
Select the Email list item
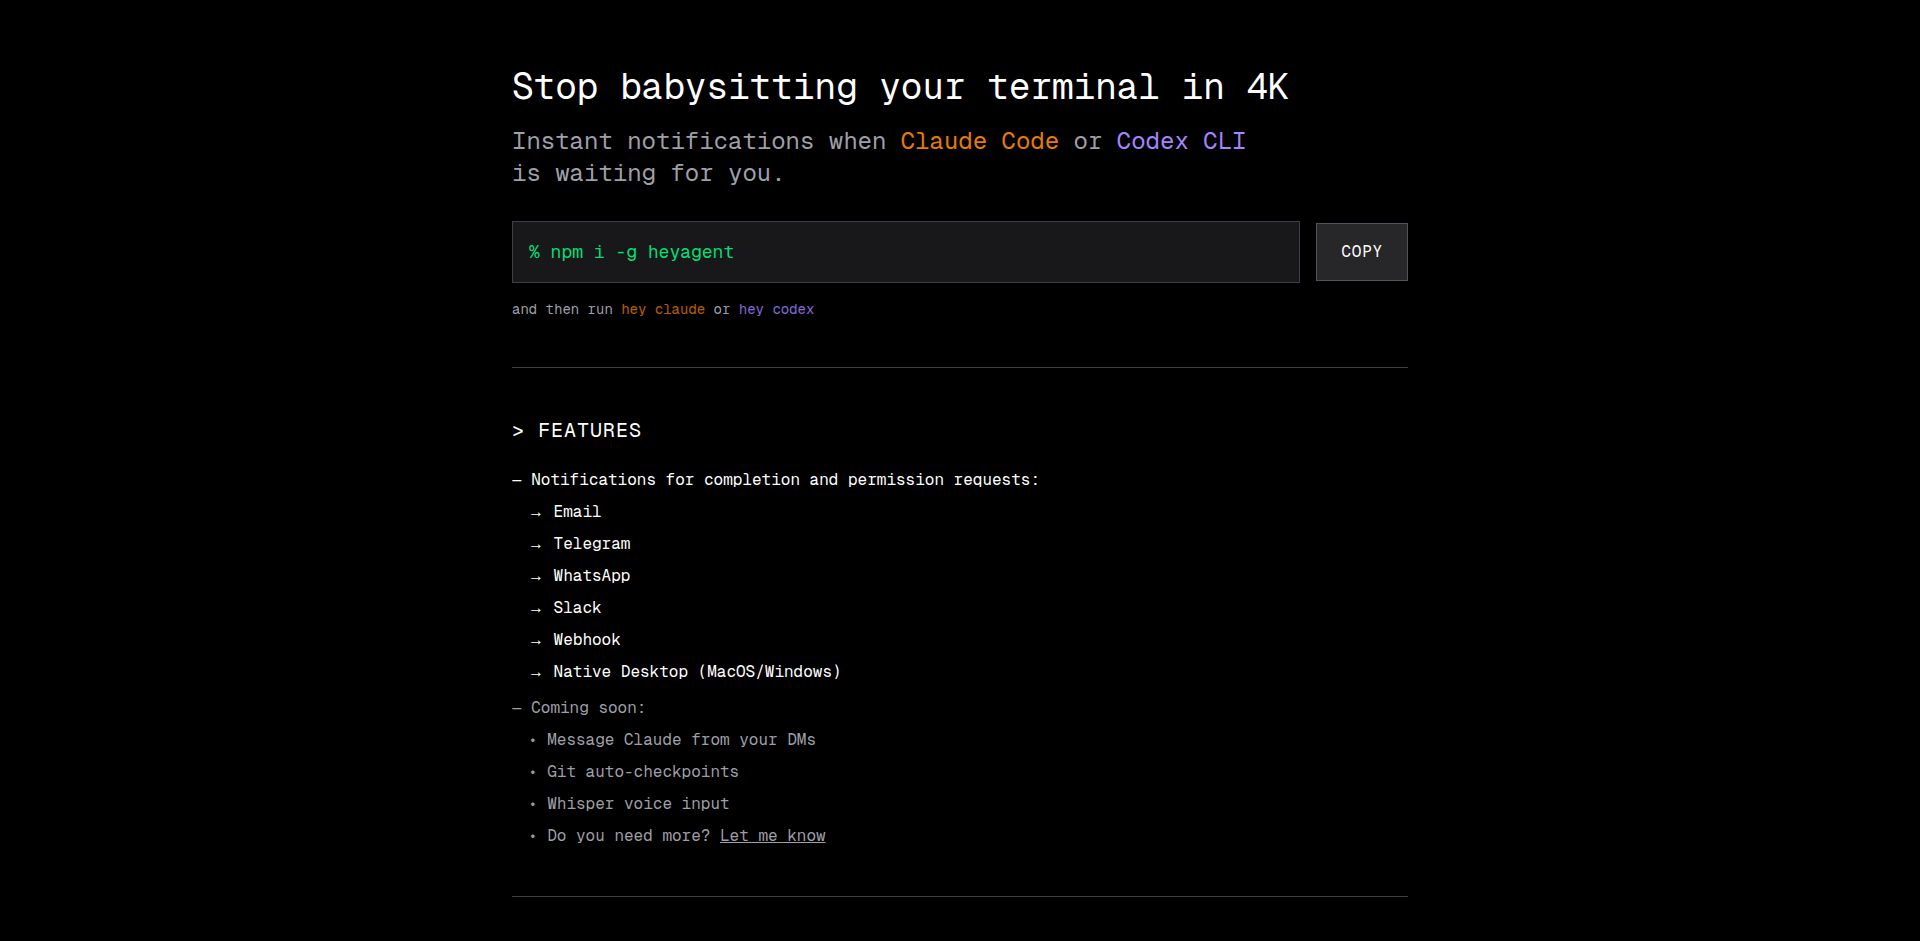[x=577, y=512]
